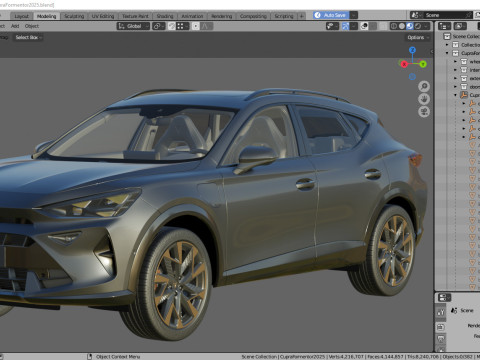Click the negative Z circle on the gizmo
The height and width of the screenshot is (360, 480).
(x=412, y=77)
